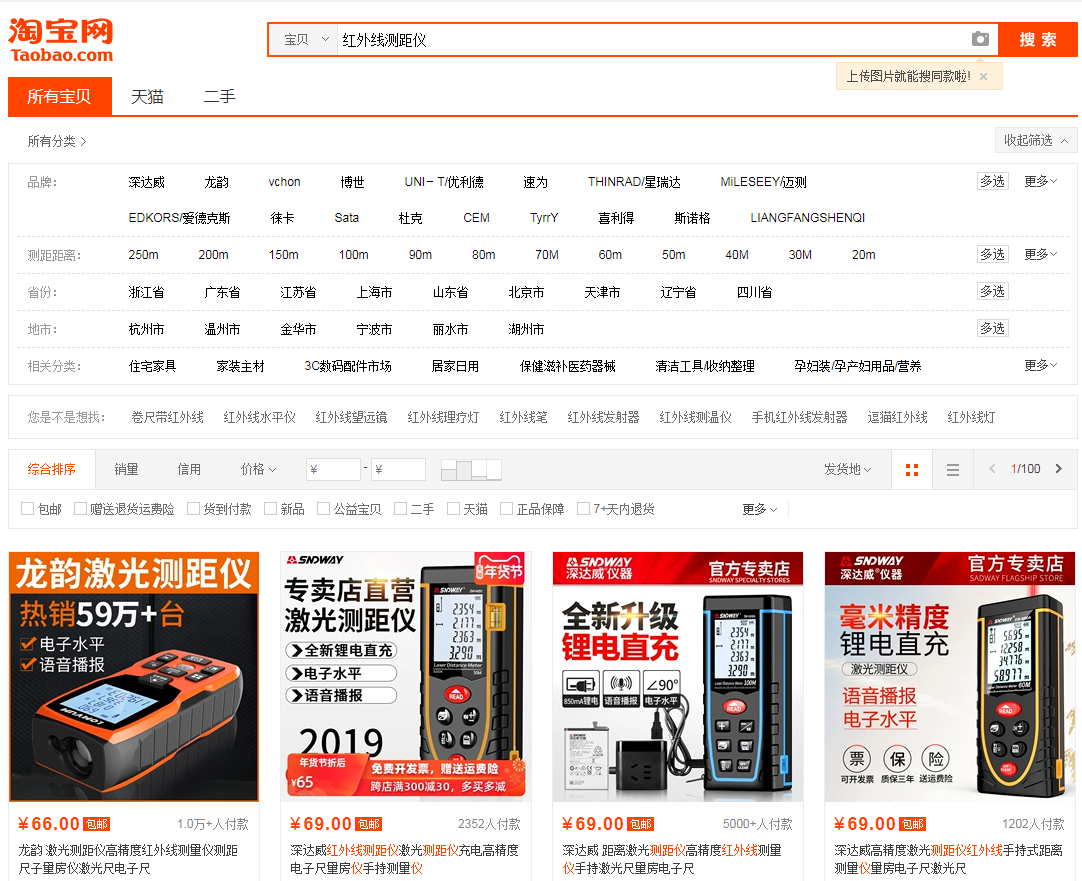The width and height of the screenshot is (1082, 881).
Task: Check the 新品 filter
Action: pyautogui.click(x=270, y=508)
